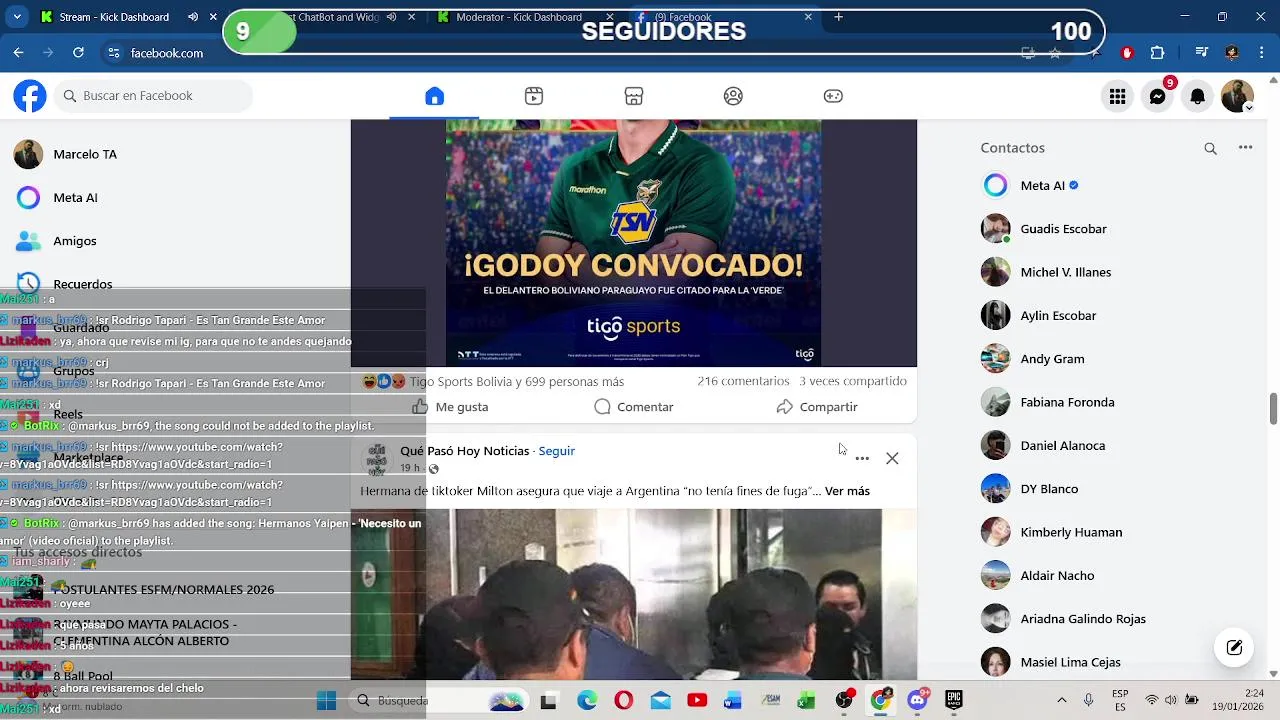Click Comentar on Tigo Sports post
1280x720 pixels.
tap(634, 407)
